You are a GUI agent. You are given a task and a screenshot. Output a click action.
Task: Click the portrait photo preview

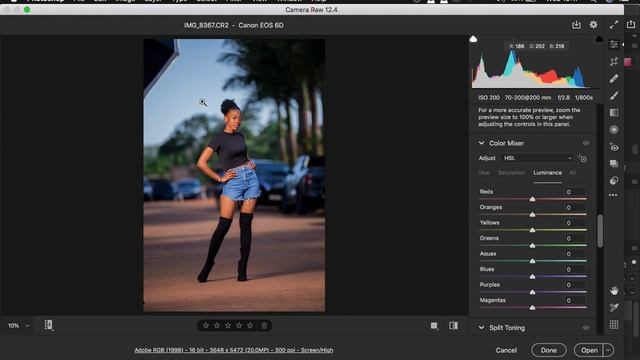tap(234, 175)
